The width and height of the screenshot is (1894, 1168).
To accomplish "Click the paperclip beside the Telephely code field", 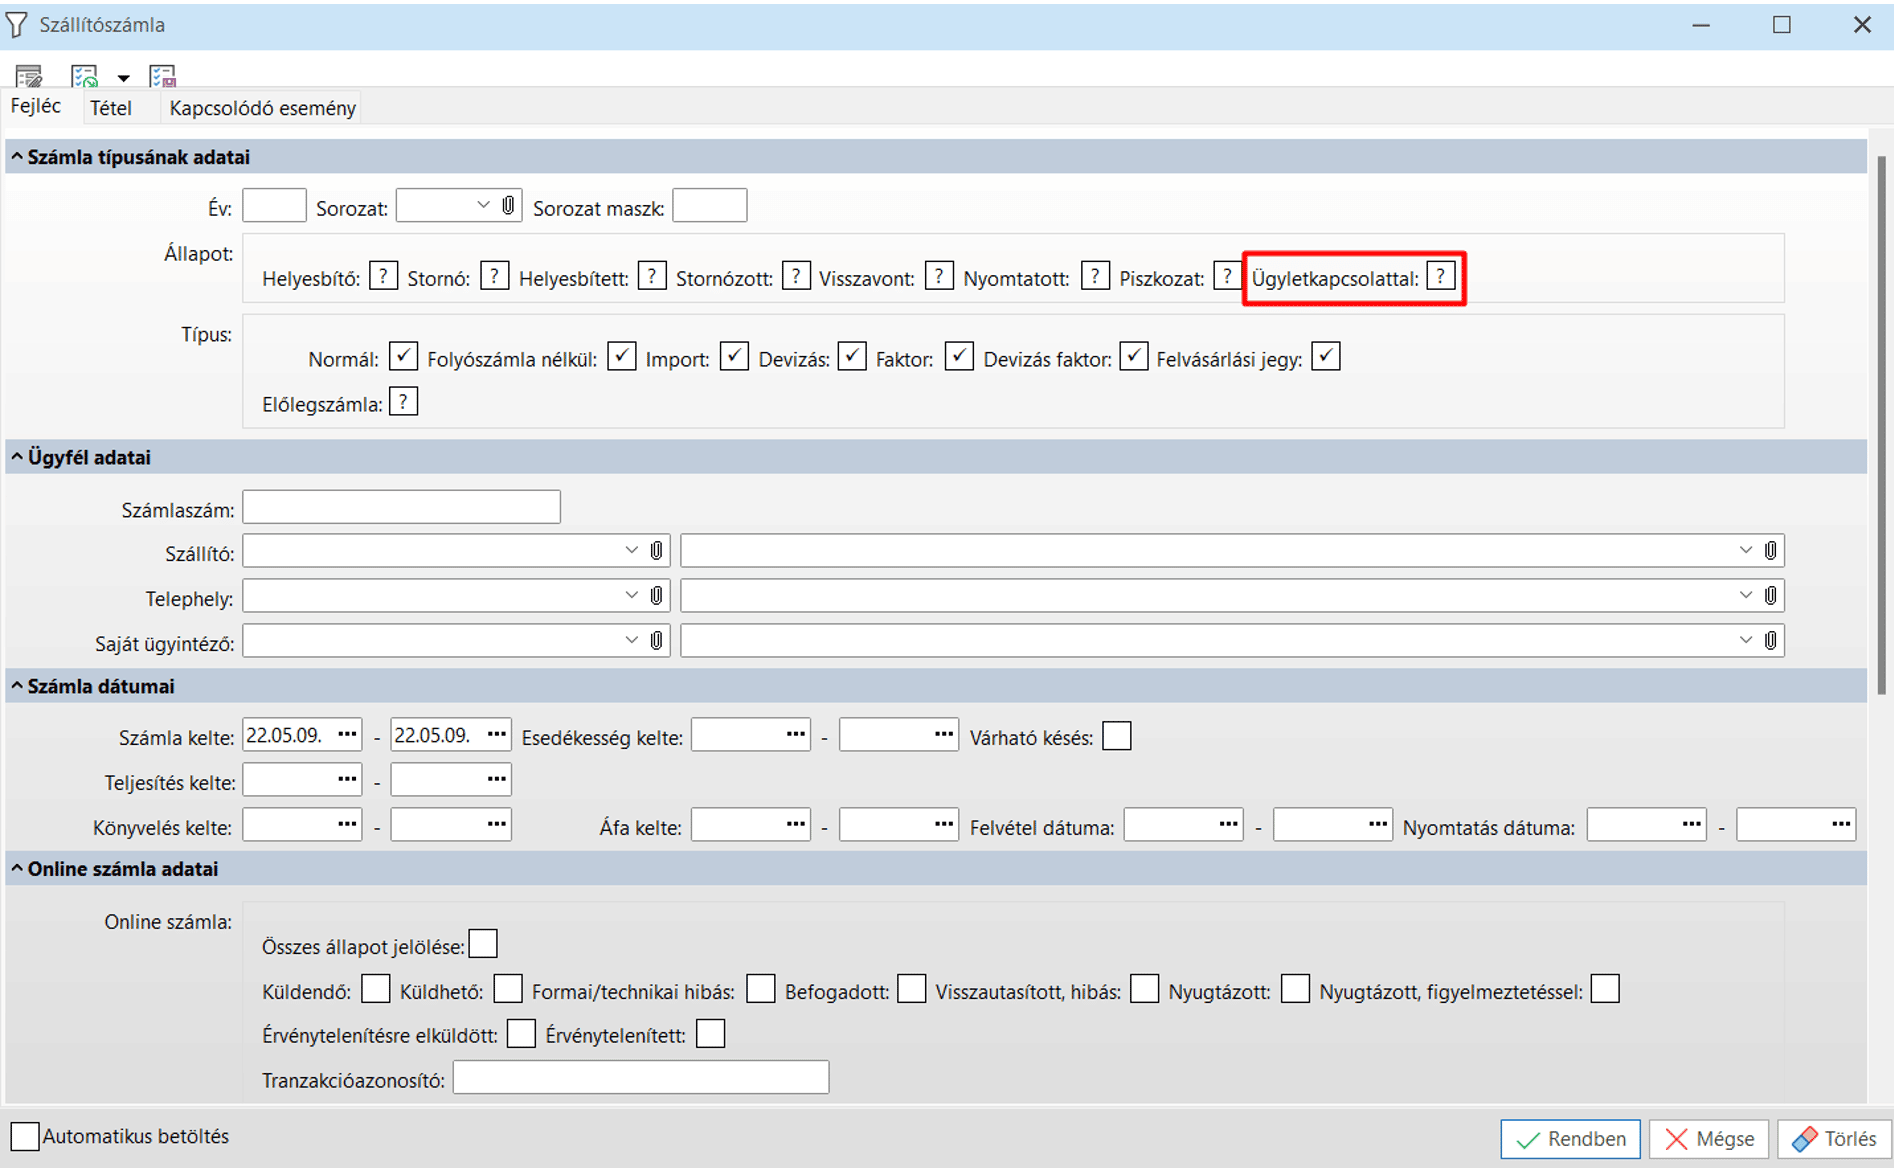I will point(656,595).
